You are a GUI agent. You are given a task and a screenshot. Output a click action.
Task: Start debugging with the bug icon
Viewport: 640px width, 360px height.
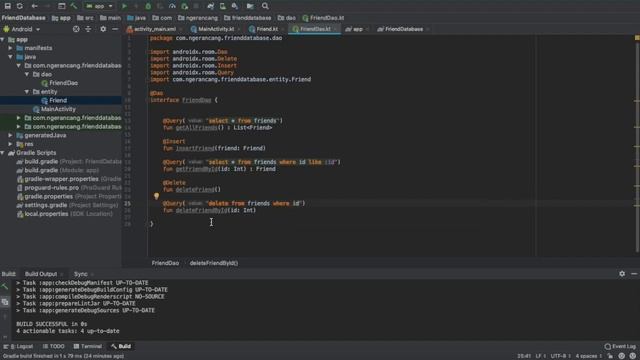pyautogui.click(x=148, y=6)
